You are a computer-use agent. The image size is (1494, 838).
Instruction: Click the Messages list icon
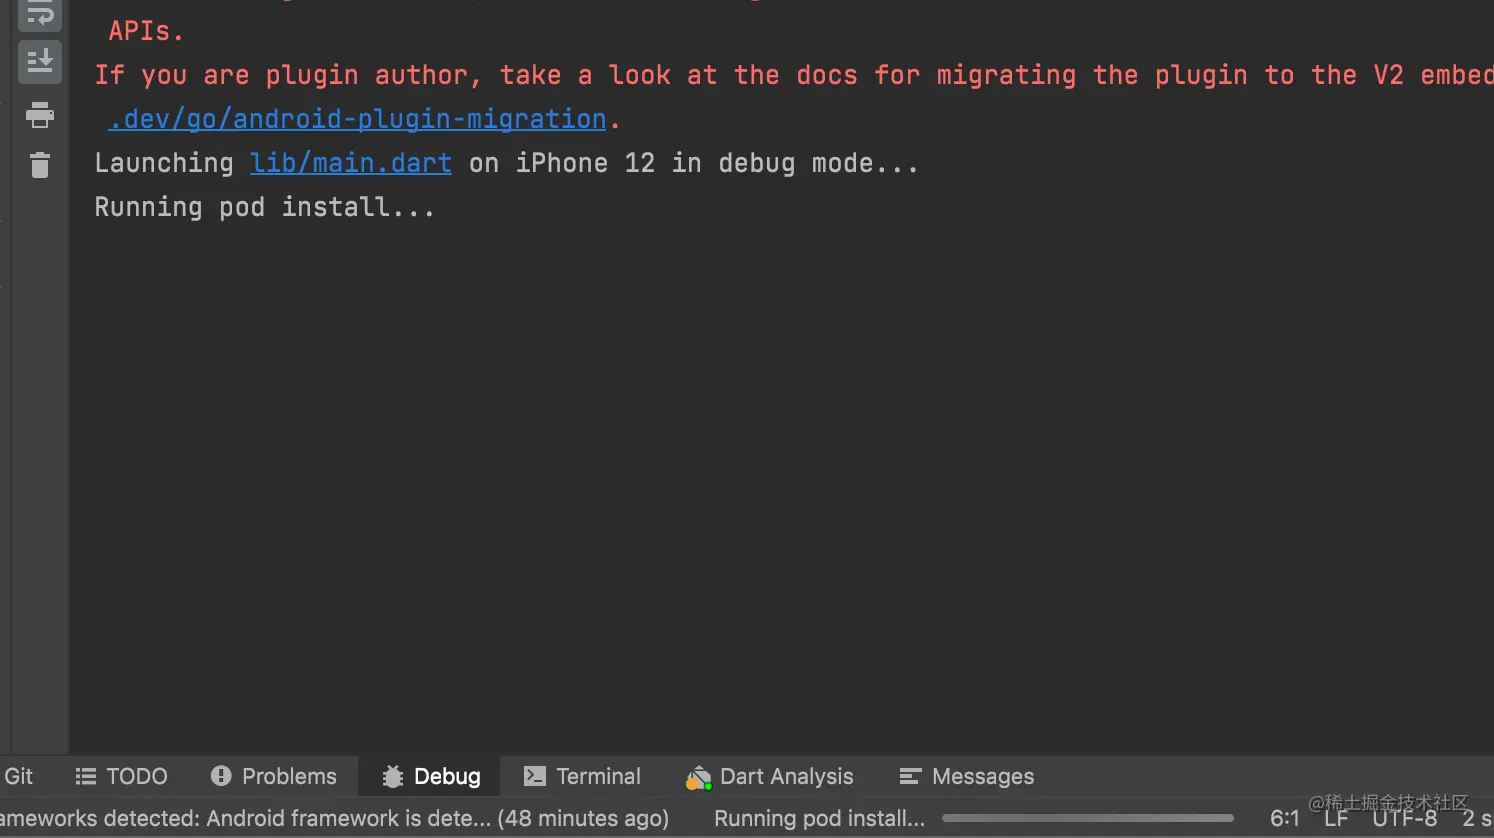pyautogui.click(x=909, y=776)
